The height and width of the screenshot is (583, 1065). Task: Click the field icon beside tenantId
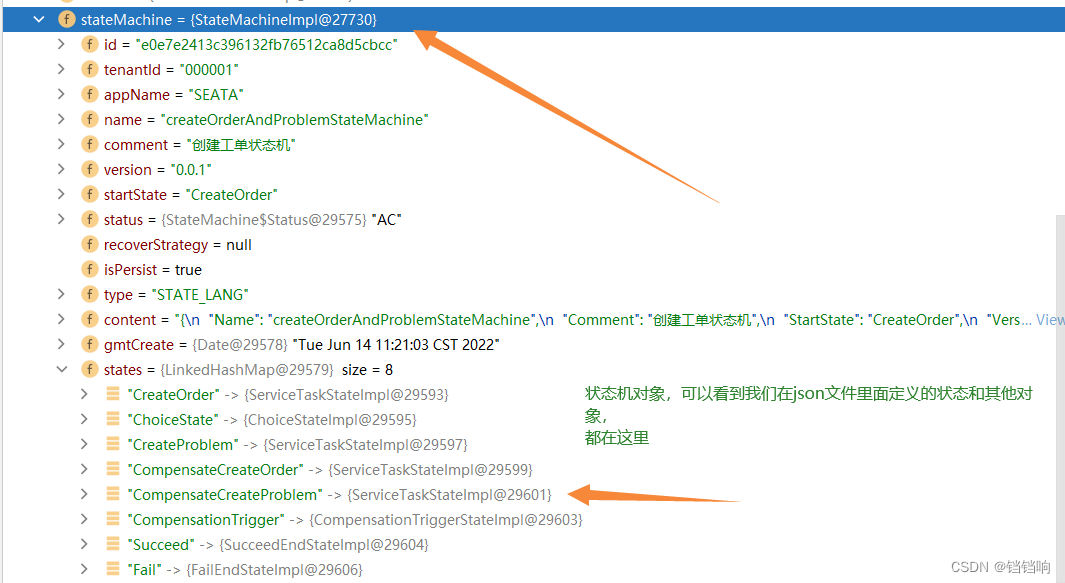tap(89, 69)
